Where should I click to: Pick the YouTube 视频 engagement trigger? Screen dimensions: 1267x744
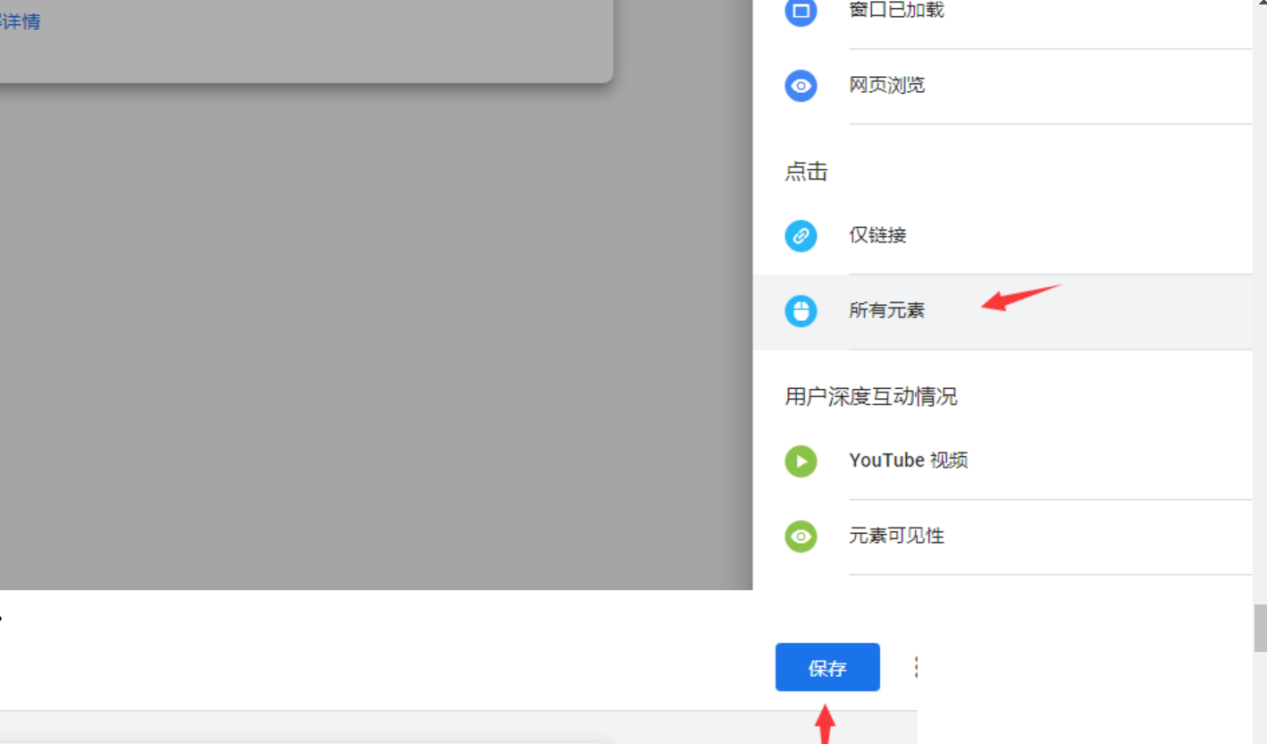point(908,460)
